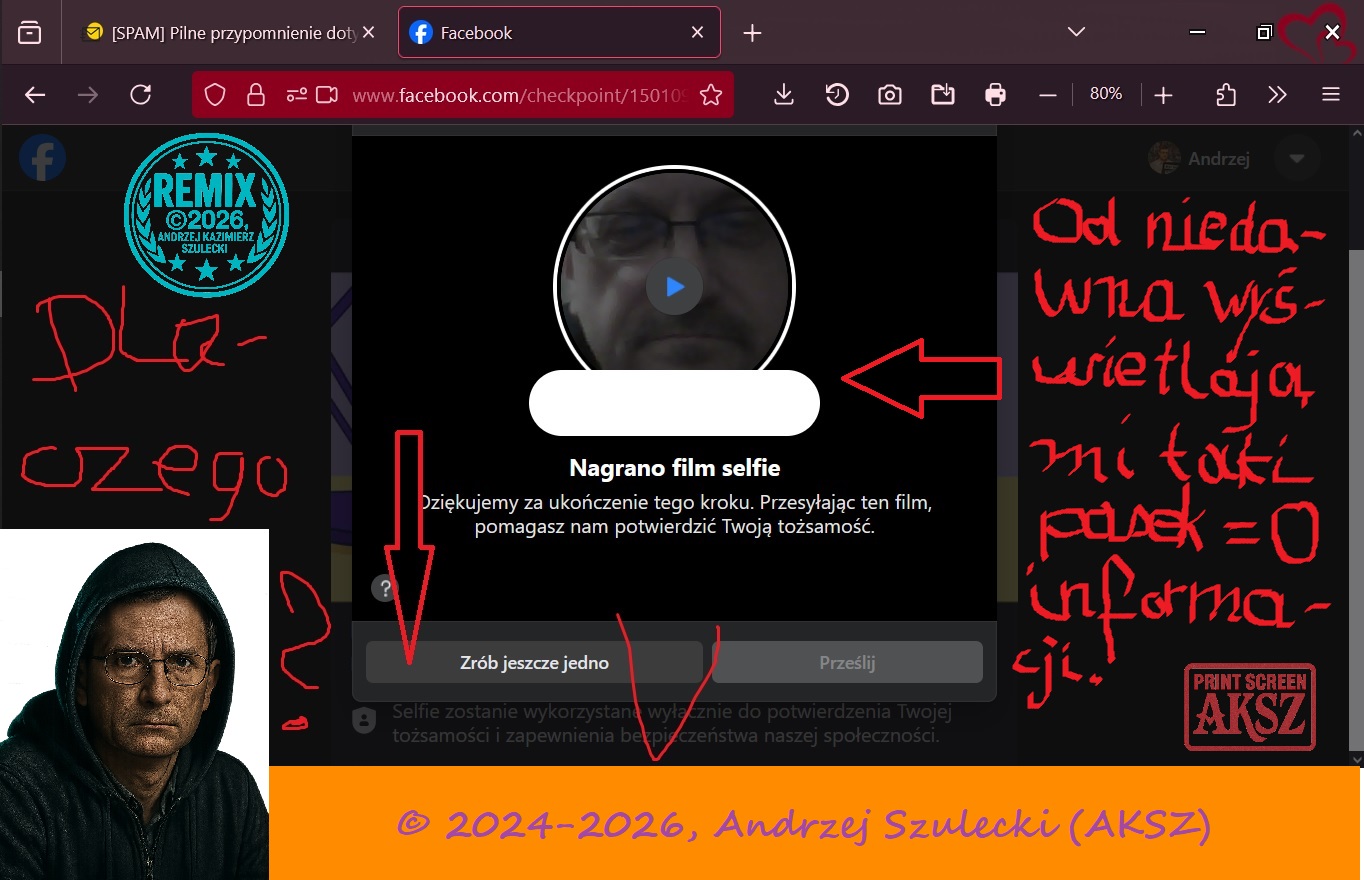Click the print icon in toolbar

coord(995,94)
